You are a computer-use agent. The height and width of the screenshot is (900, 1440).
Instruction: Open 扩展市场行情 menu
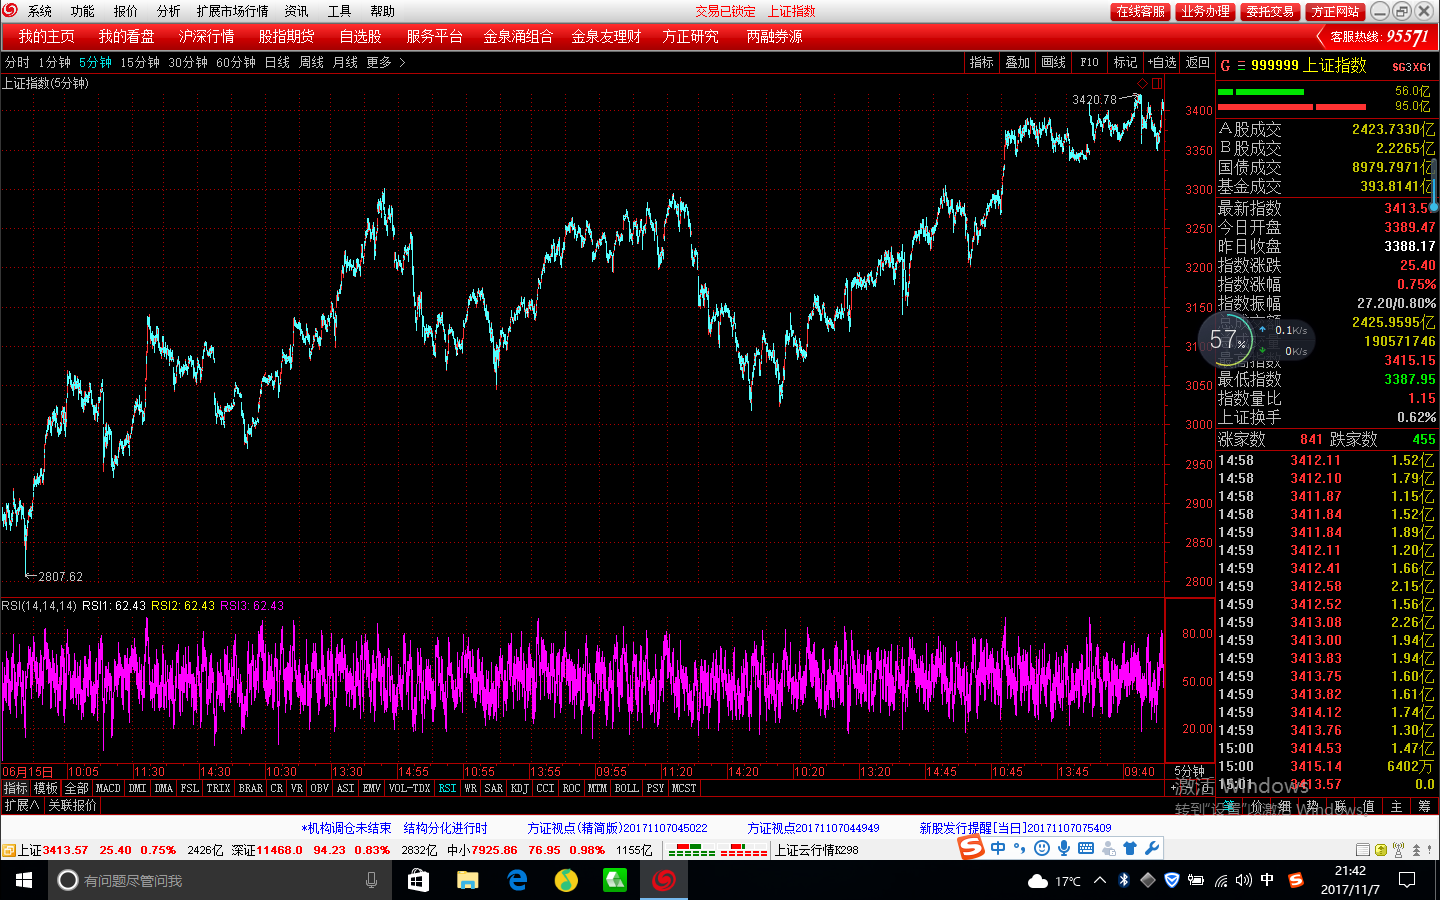point(232,11)
